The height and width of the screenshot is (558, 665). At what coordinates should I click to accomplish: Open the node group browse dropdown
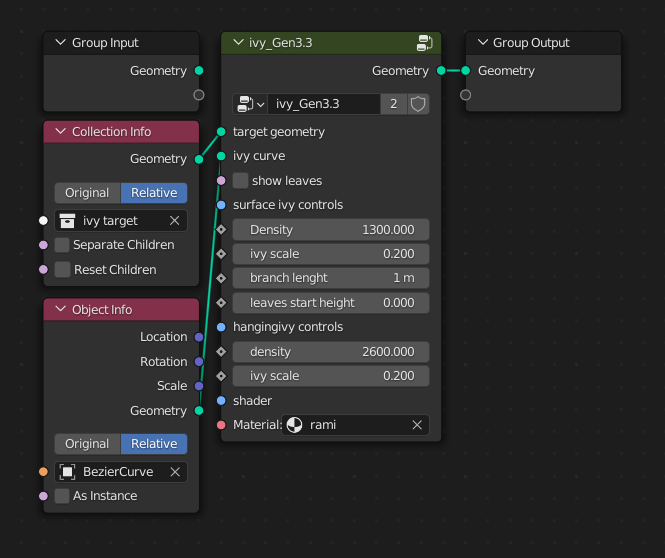pyautogui.click(x=250, y=104)
